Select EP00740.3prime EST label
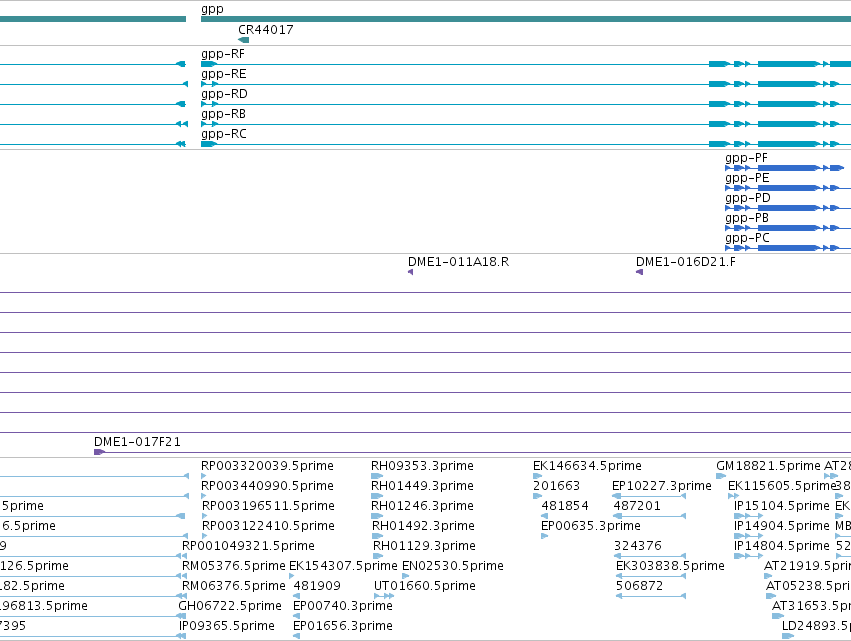The height and width of the screenshot is (641, 851). 343,606
